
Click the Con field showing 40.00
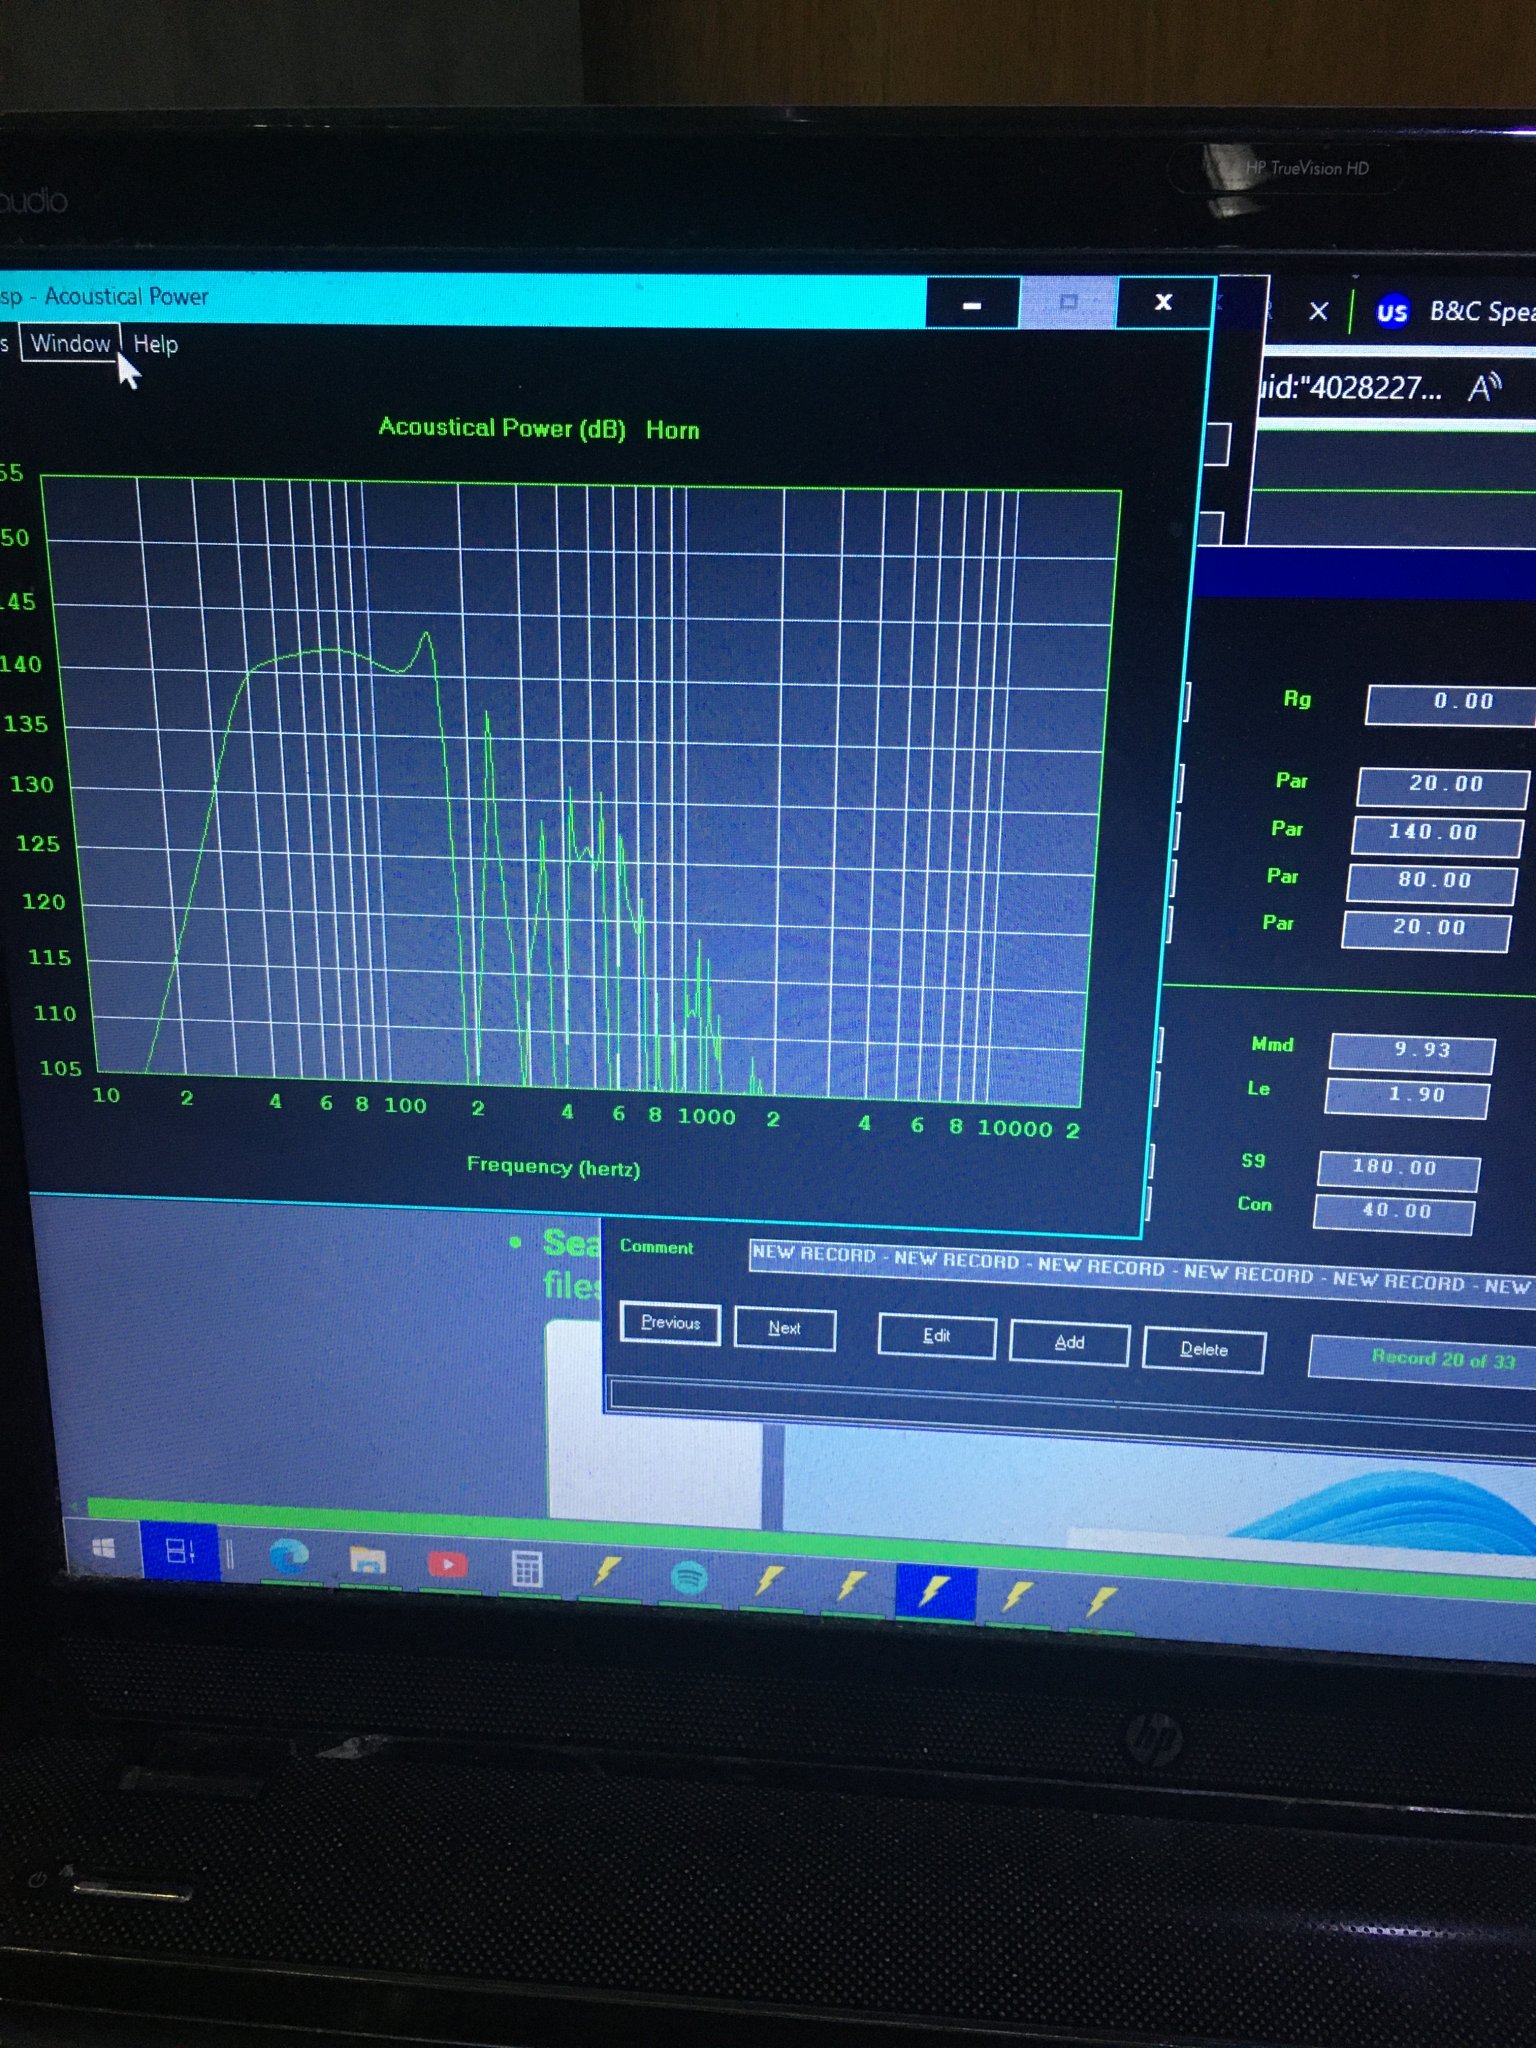pyautogui.click(x=1393, y=1213)
